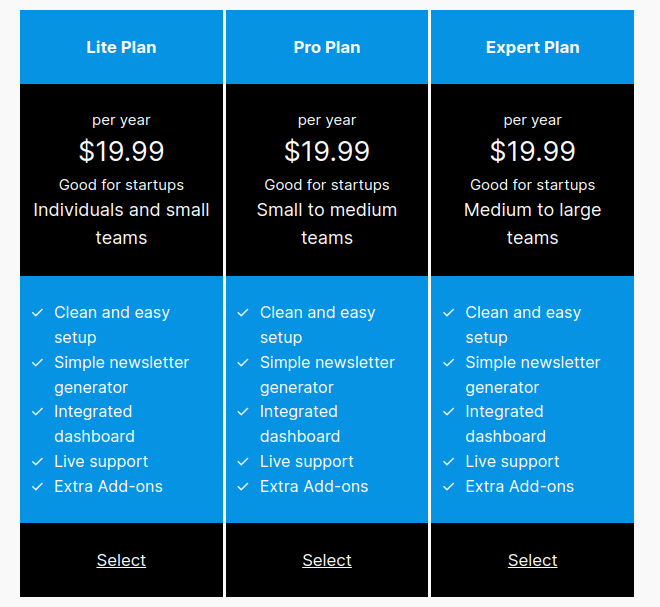660x607 pixels.
Task: Click Expert Plan's "Simple newsletter generator" feature text
Action: pos(532,375)
